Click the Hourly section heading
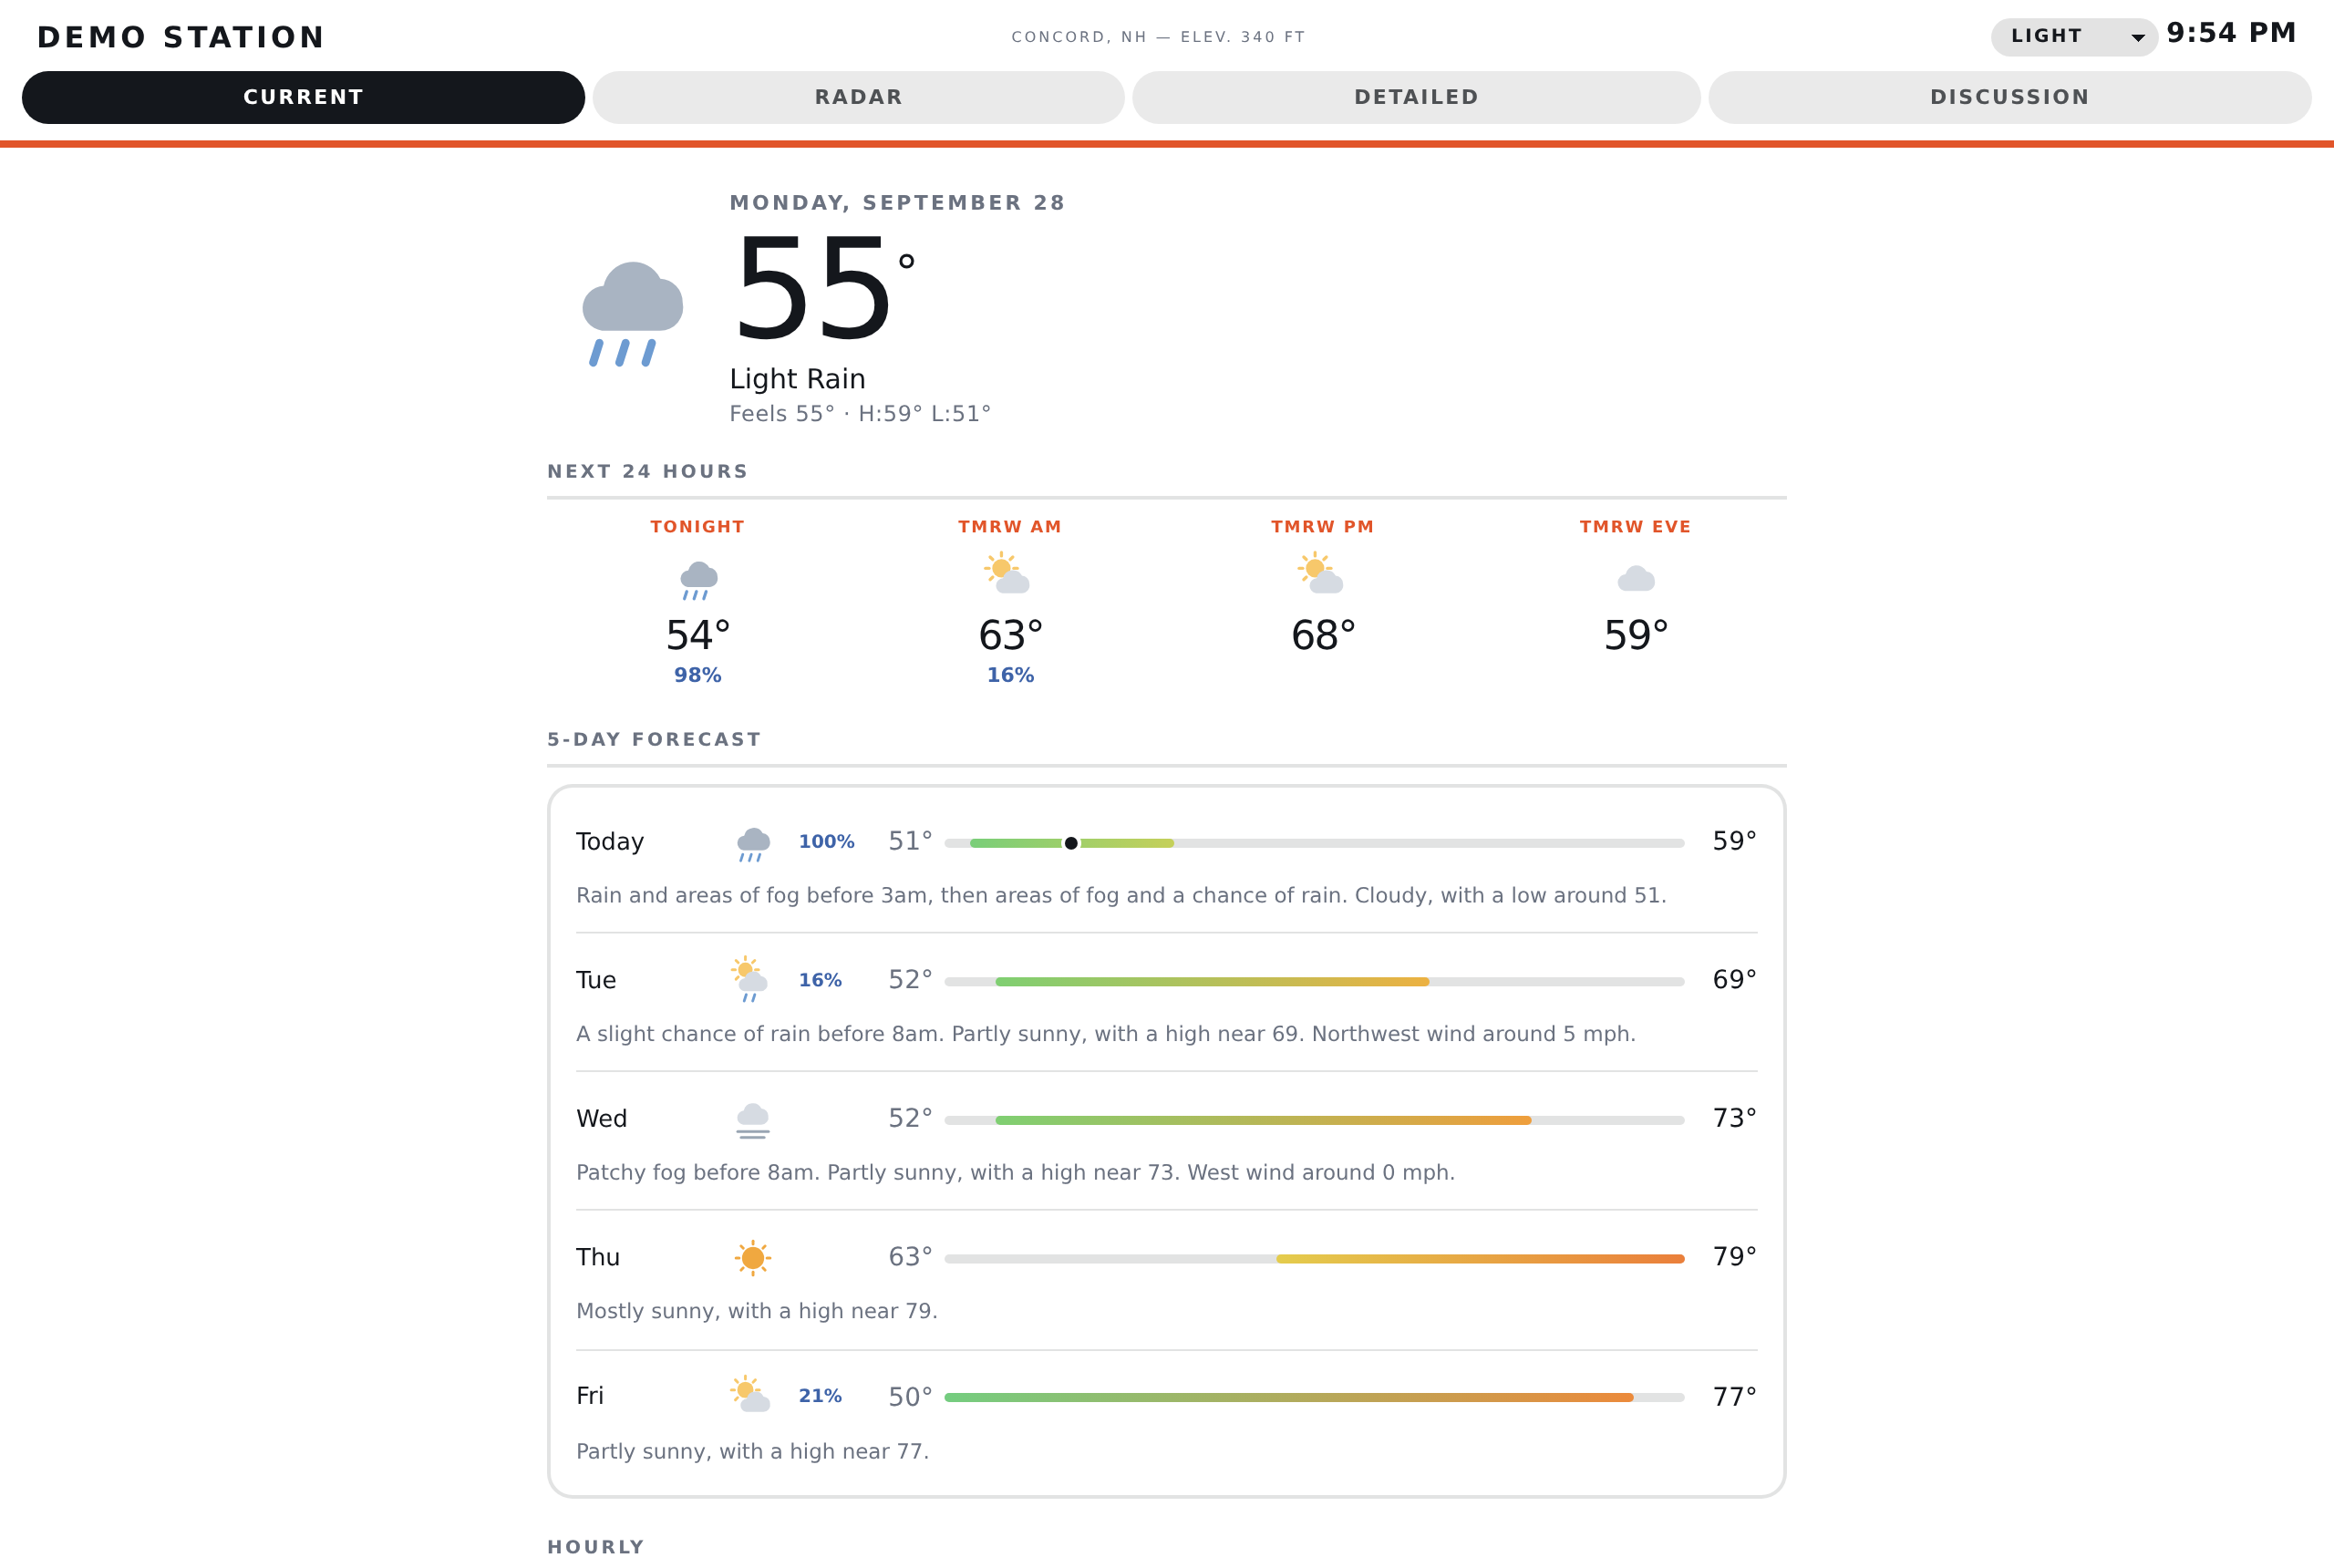The image size is (2334, 1568). 596,1547
